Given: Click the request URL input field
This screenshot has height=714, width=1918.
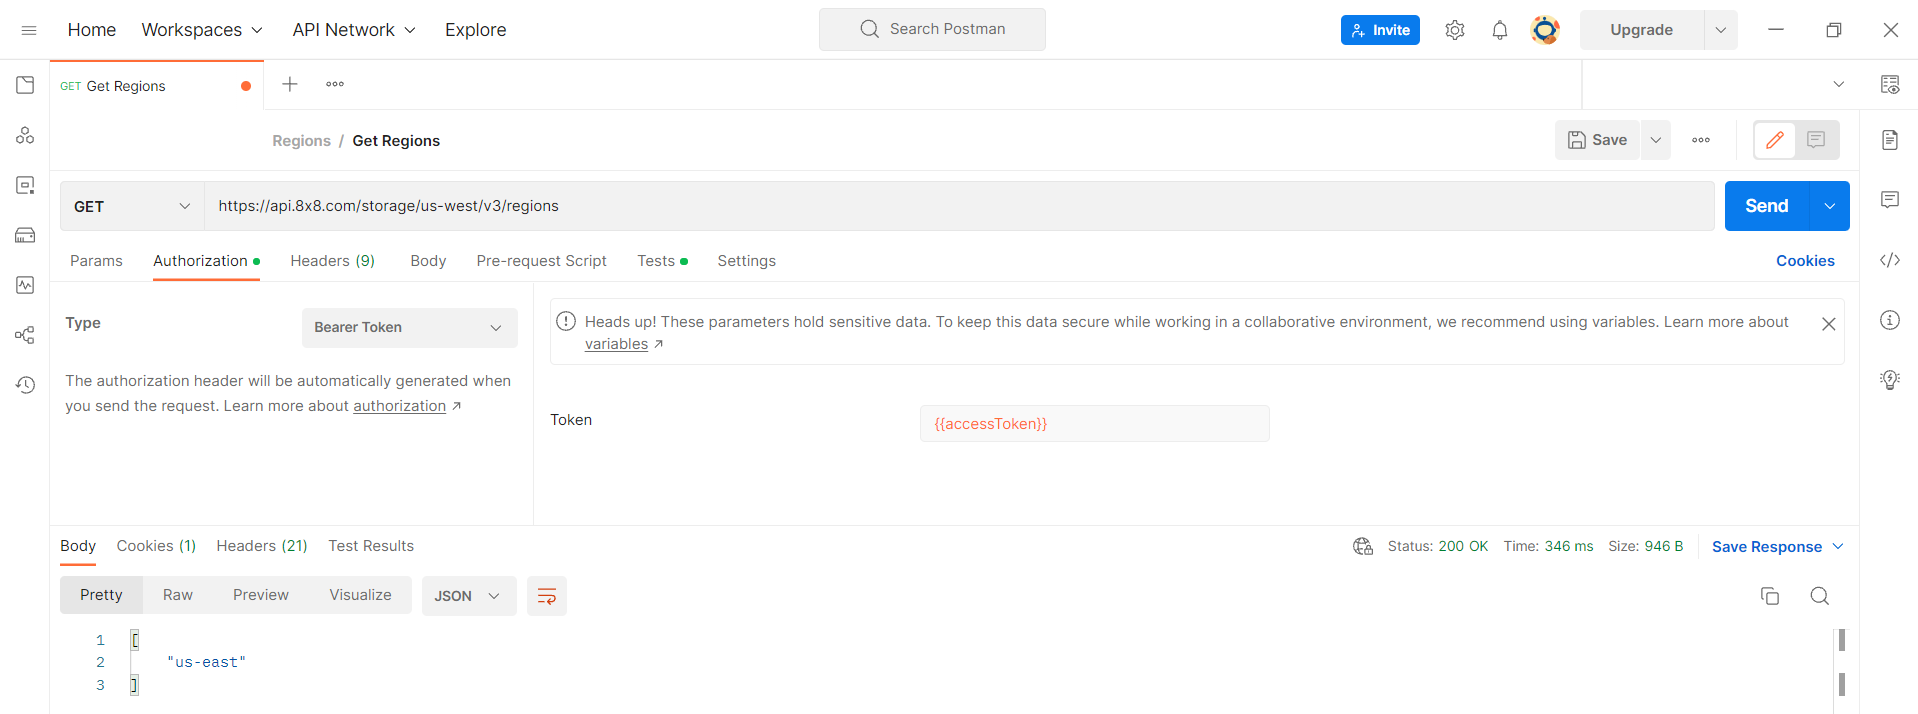Looking at the screenshot, I should pos(960,206).
